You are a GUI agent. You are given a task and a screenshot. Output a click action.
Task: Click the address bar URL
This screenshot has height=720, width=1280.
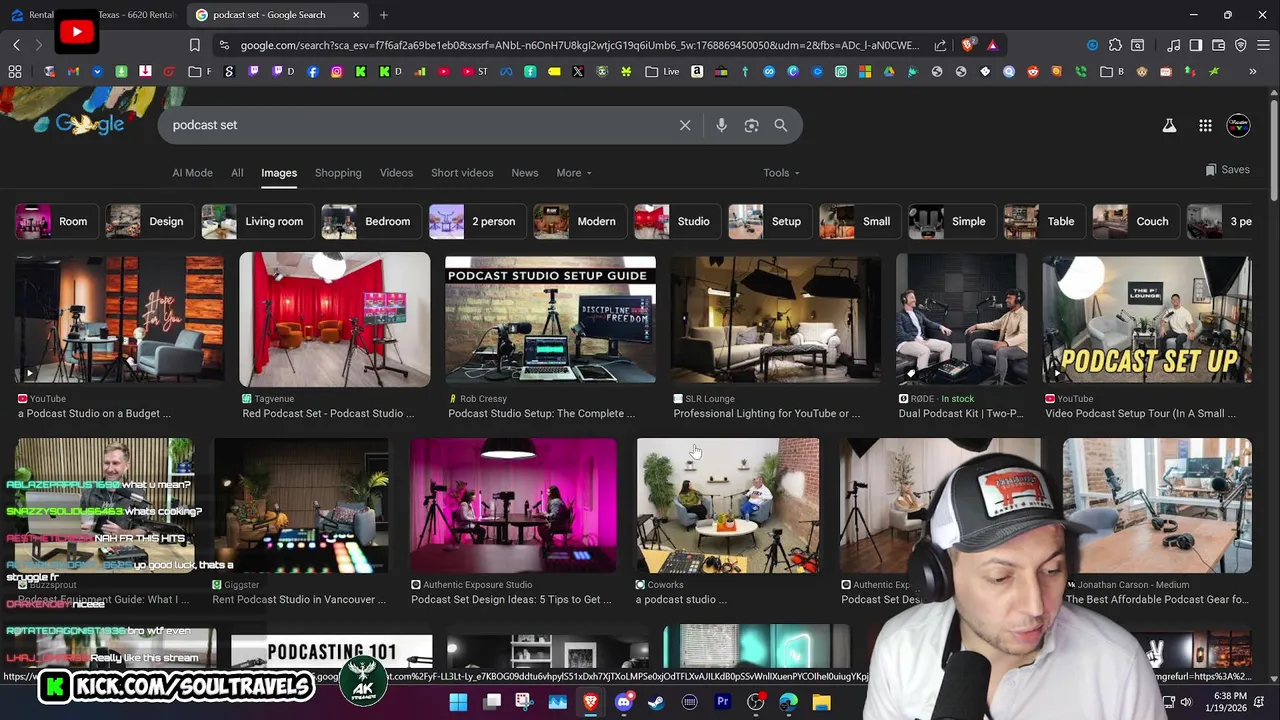click(x=578, y=45)
